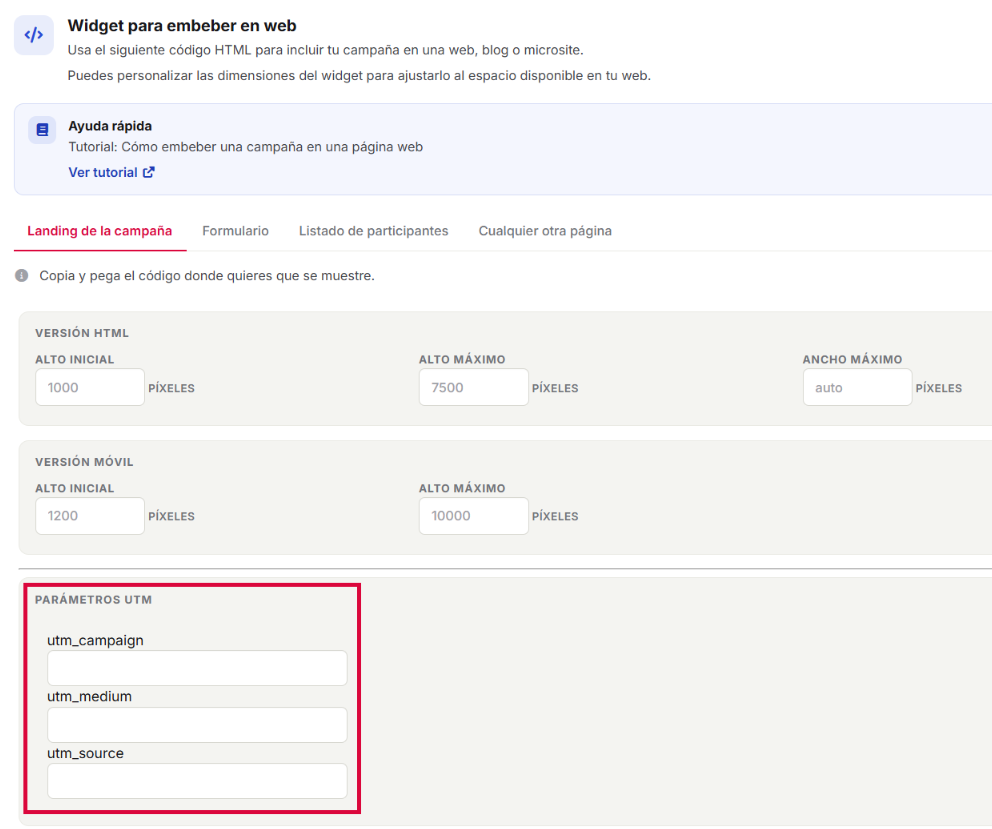Screen dimensions: 992x829
Task: Focus the mobile Alto inicial field showing 1200
Action: coord(90,516)
